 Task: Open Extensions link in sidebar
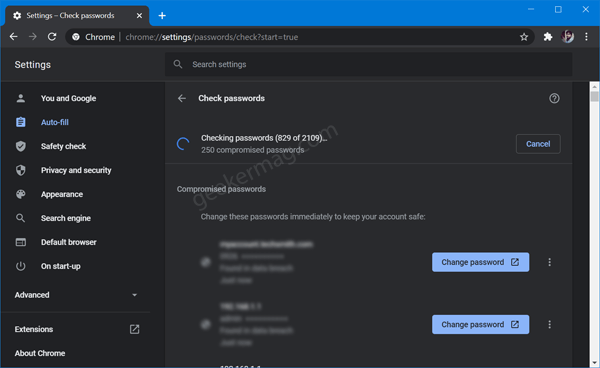pos(34,329)
